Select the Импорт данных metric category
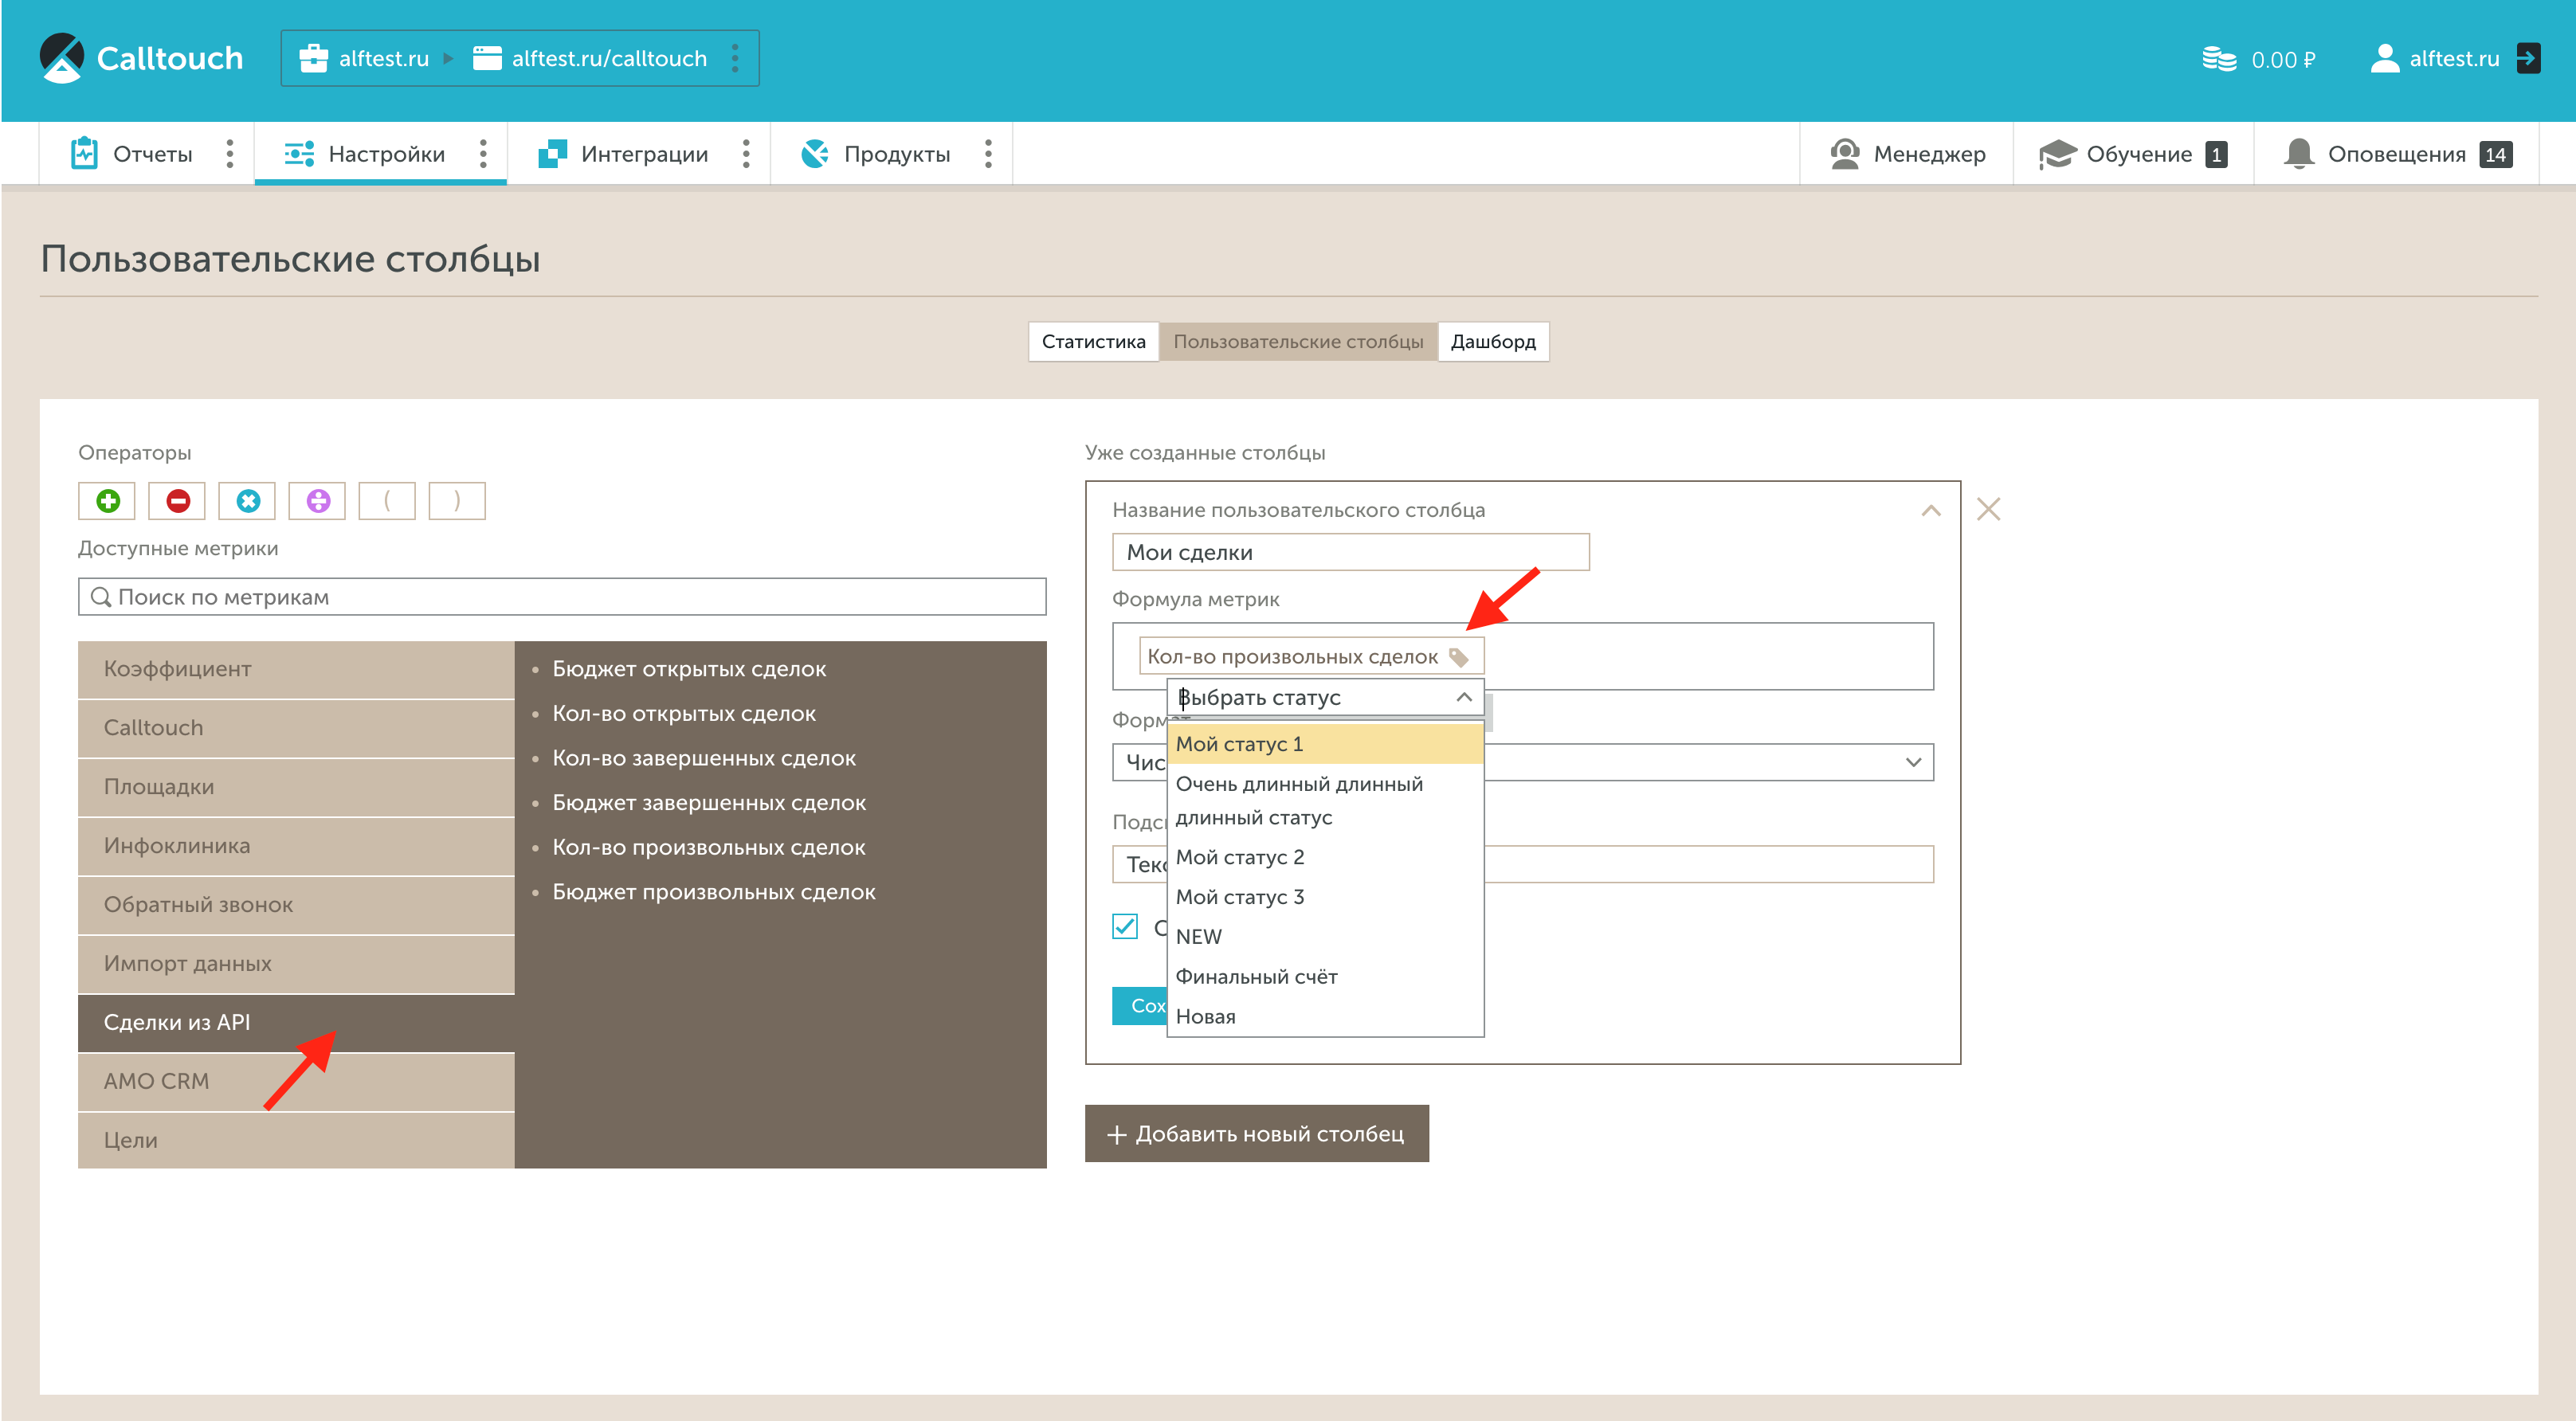 296,964
